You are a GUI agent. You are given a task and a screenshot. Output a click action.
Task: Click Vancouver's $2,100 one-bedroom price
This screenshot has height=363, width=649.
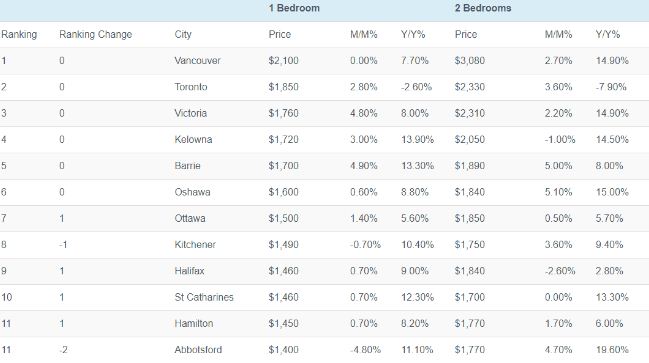pyautogui.click(x=284, y=61)
